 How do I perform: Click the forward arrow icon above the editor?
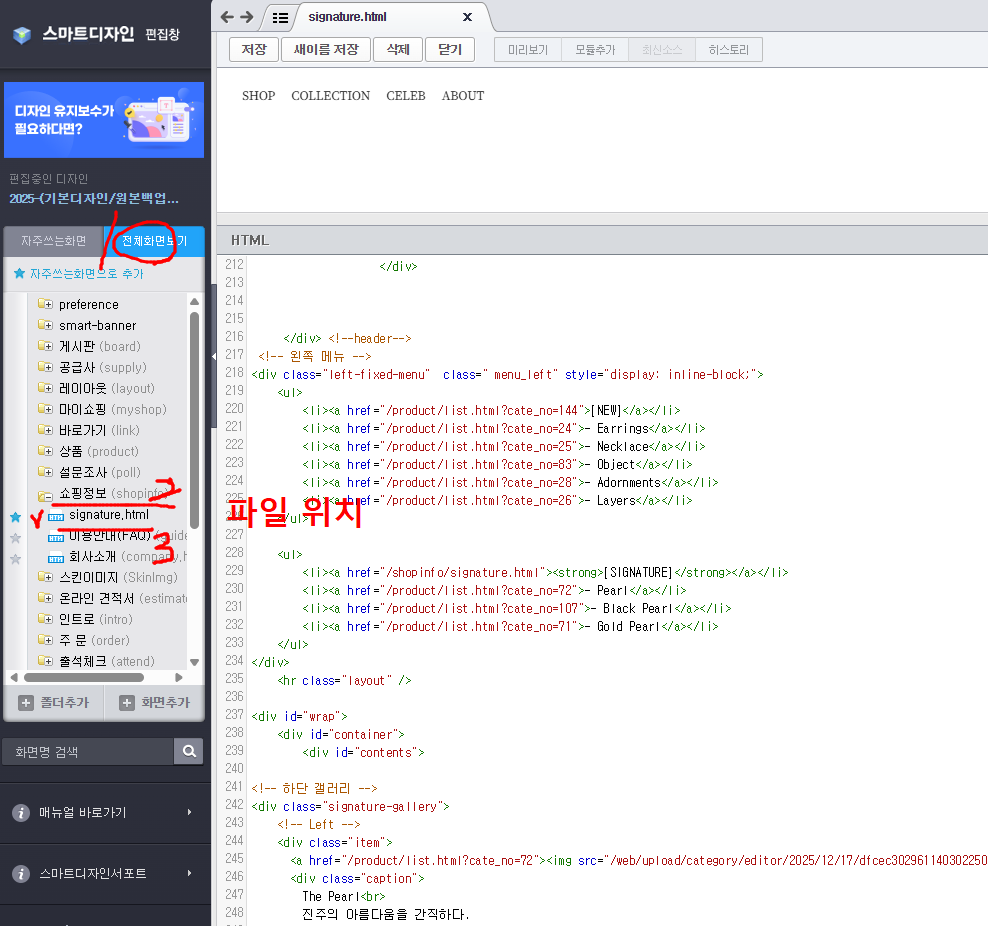click(247, 17)
